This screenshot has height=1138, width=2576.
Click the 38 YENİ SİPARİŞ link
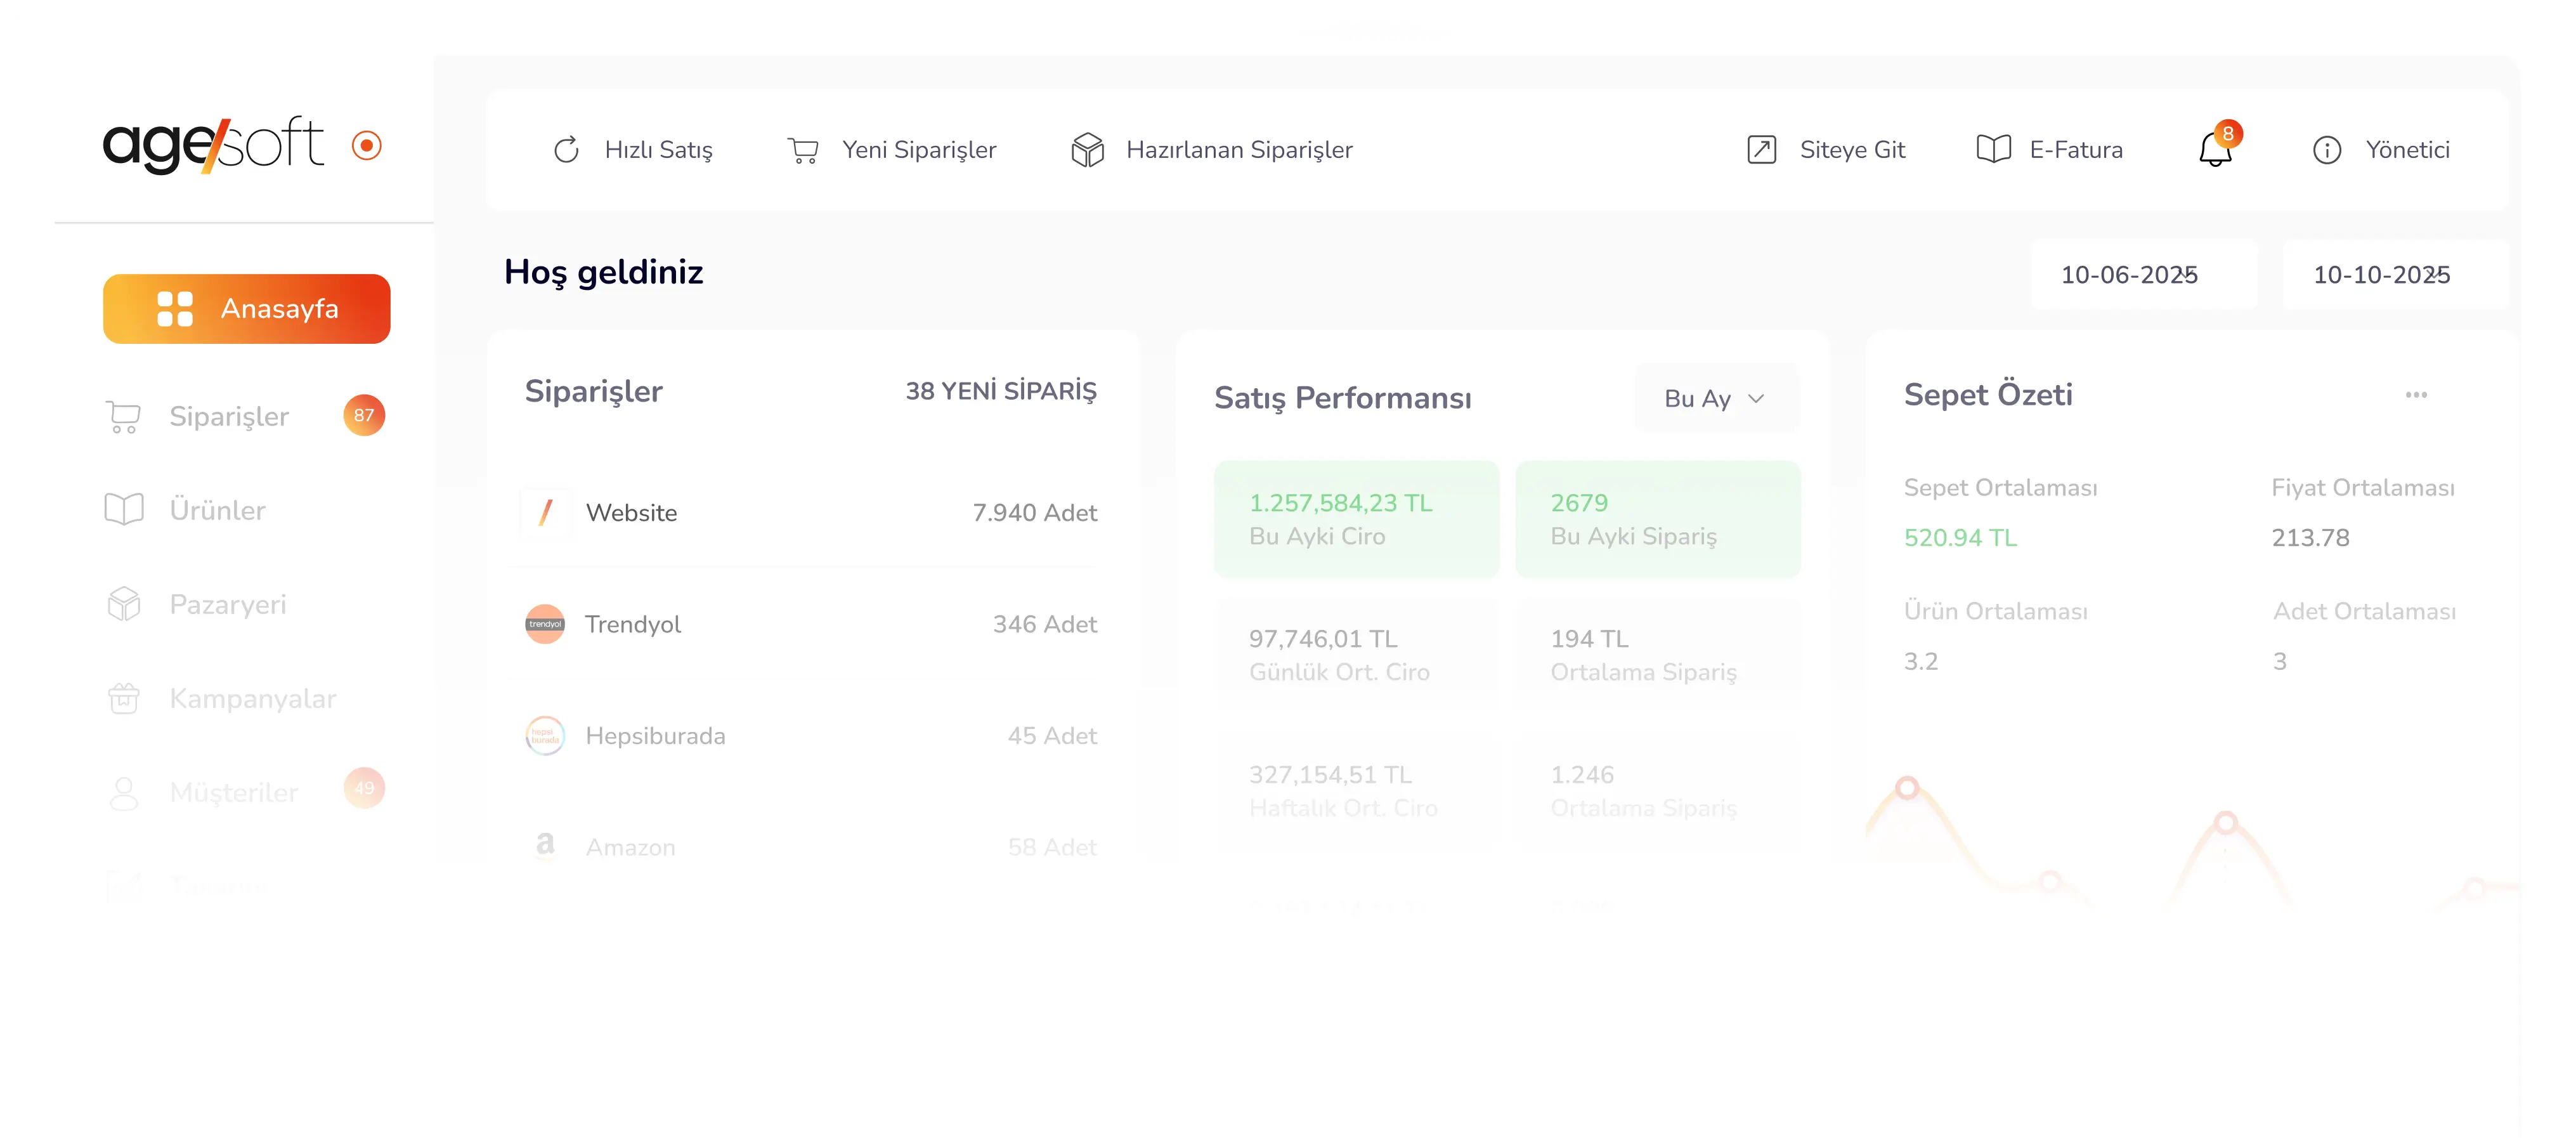click(1000, 391)
